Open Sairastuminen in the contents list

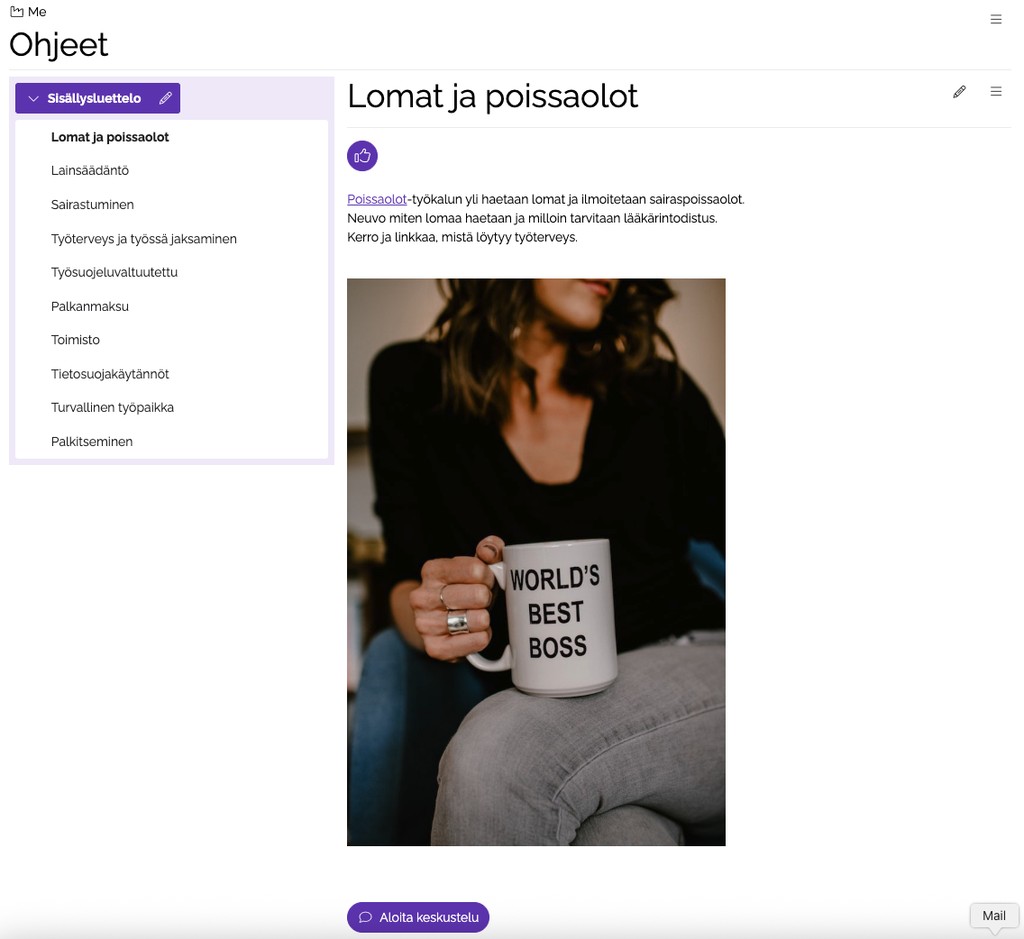click(x=92, y=204)
